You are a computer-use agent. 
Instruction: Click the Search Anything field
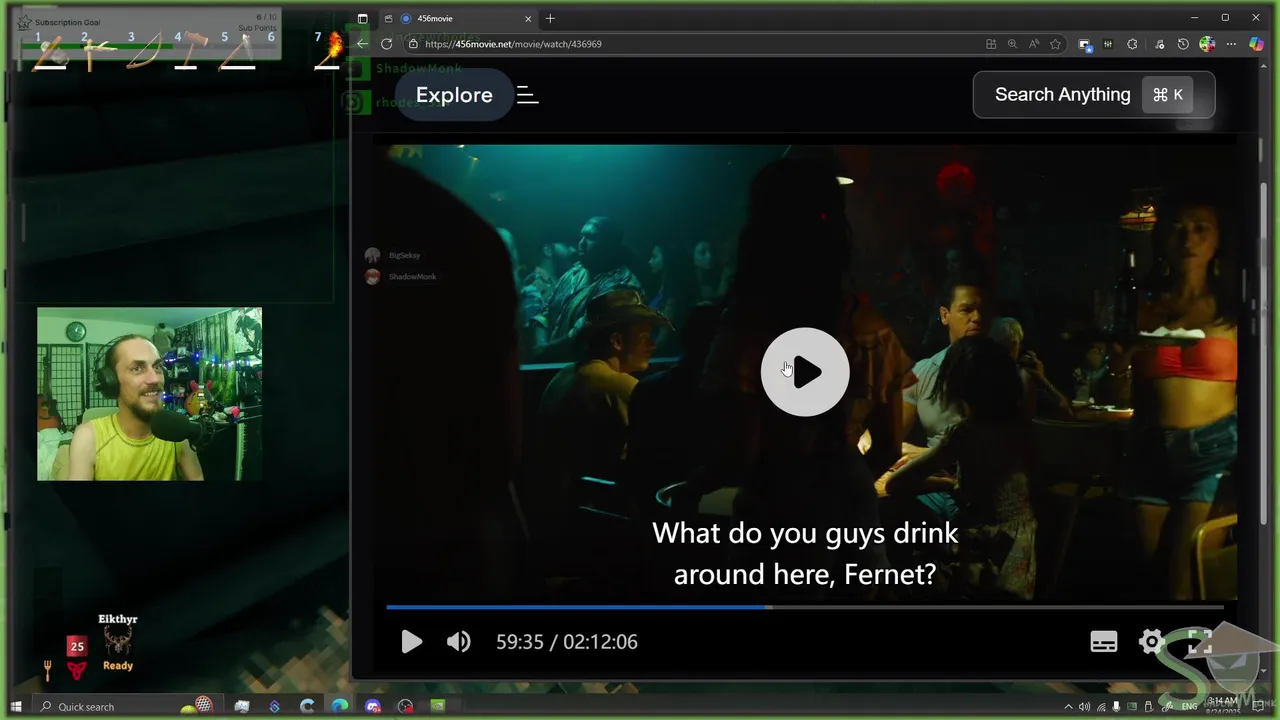click(1094, 95)
